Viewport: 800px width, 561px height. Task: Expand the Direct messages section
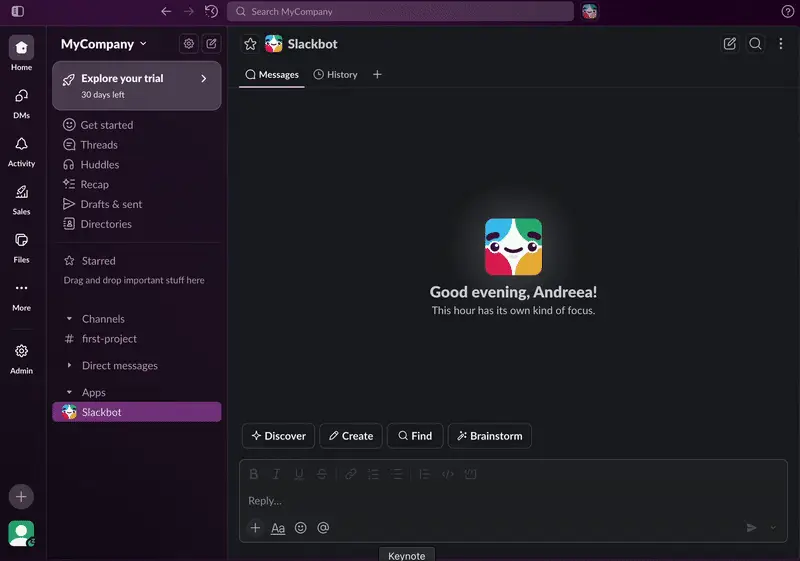click(x=69, y=366)
